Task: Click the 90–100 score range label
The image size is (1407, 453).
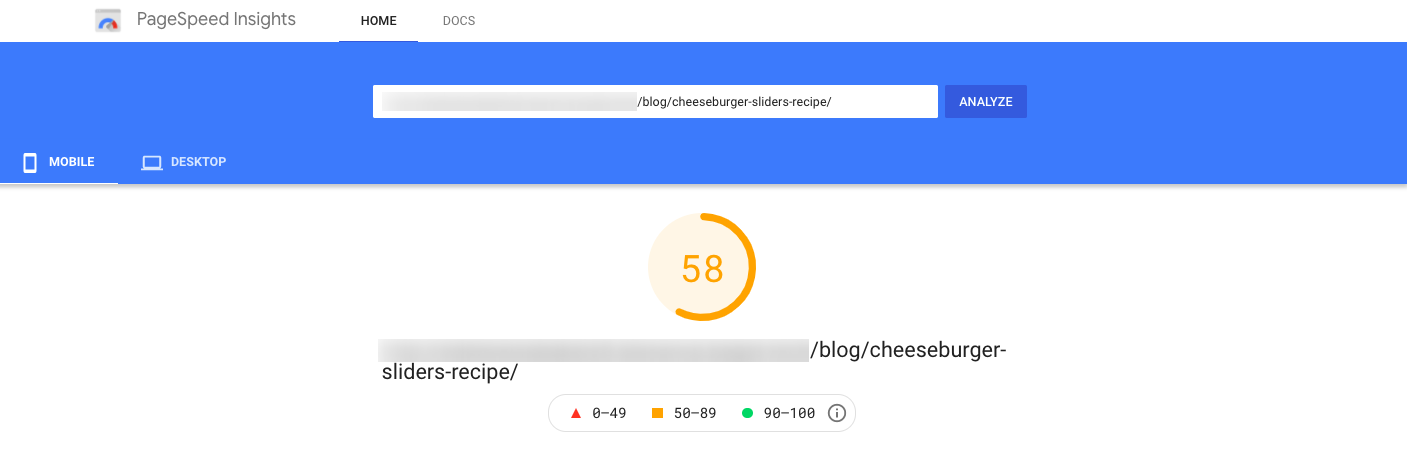Action: point(788,413)
